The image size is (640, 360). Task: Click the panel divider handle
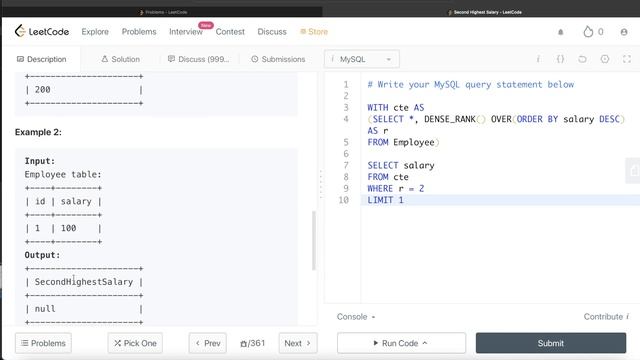[321, 184]
